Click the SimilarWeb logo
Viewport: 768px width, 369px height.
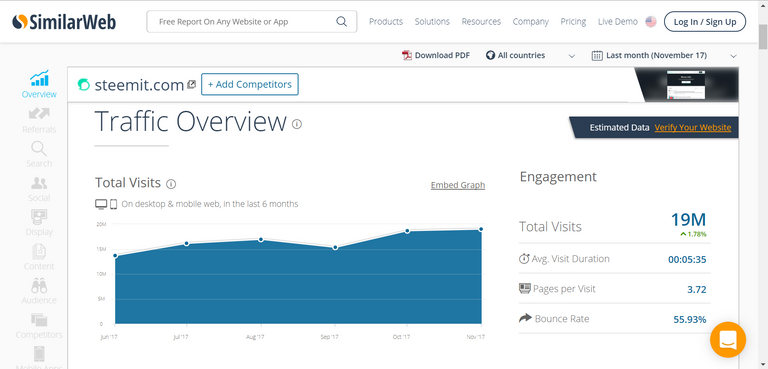(x=64, y=22)
